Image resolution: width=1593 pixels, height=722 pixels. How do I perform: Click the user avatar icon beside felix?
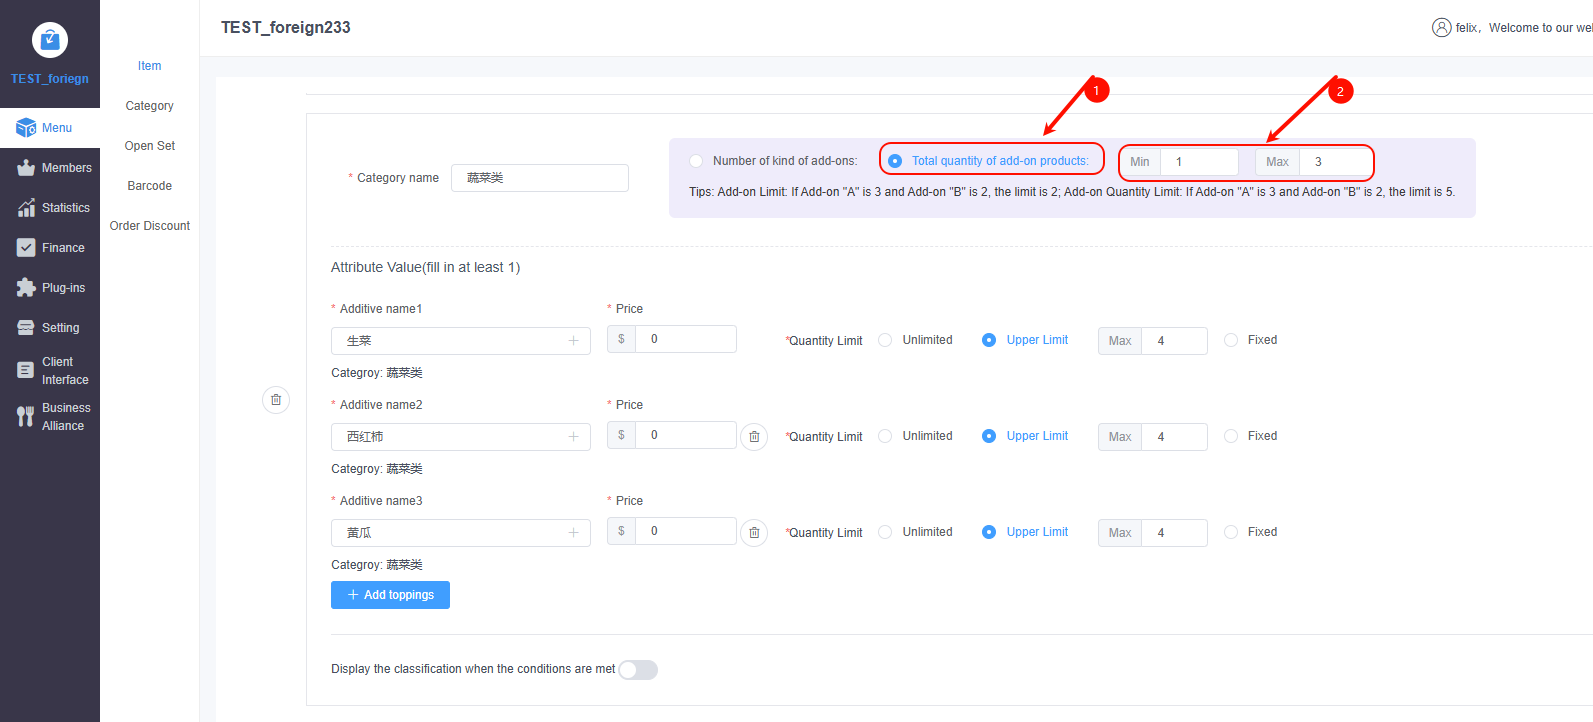1441,28
